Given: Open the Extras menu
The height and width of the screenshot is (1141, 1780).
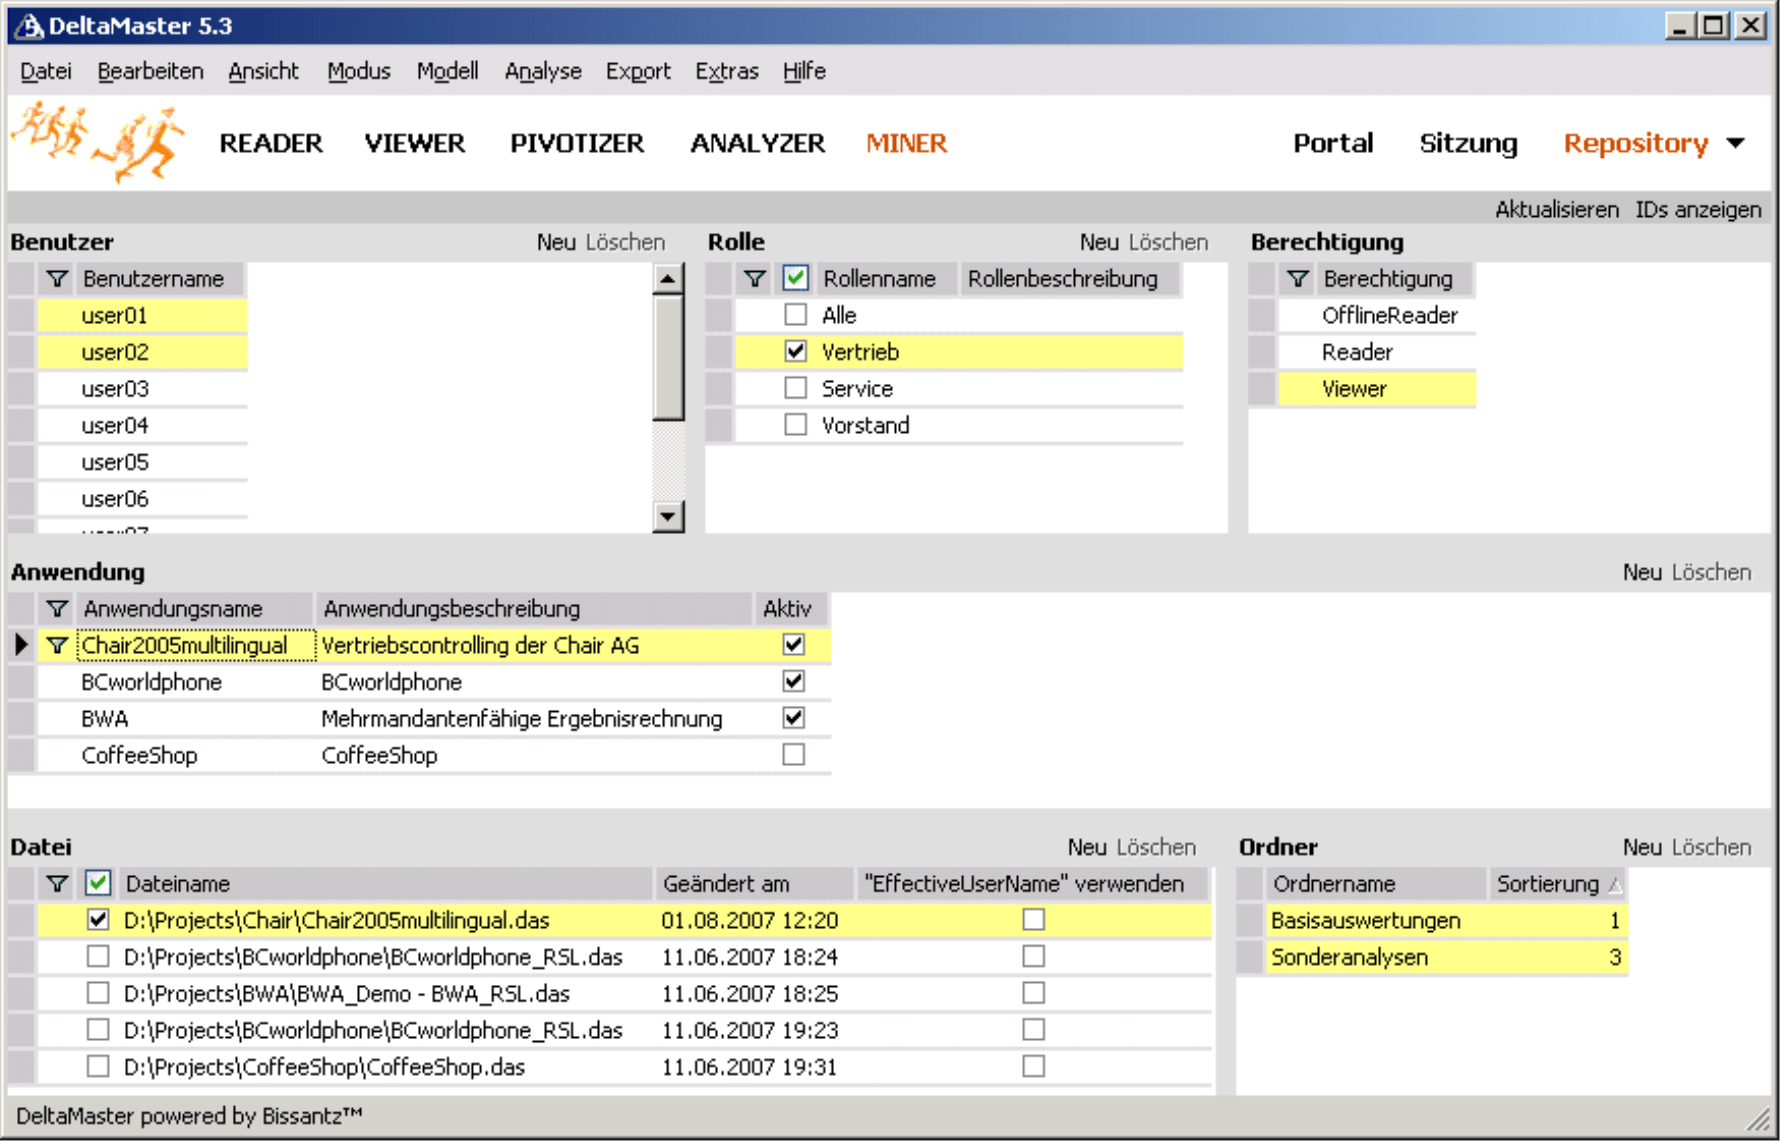Looking at the screenshot, I should [x=727, y=71].
